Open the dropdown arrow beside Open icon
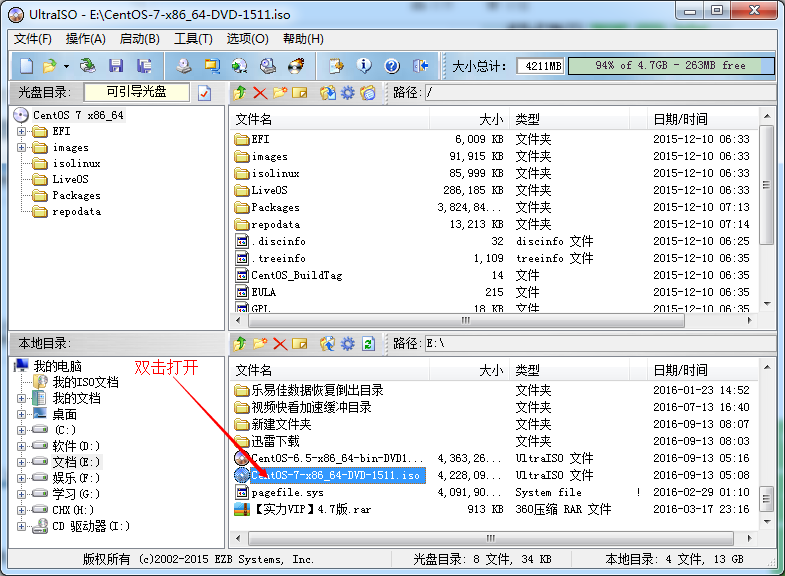The height and width of the screenshot is (576, 785). pyautogui.click(x=66, y=66)
